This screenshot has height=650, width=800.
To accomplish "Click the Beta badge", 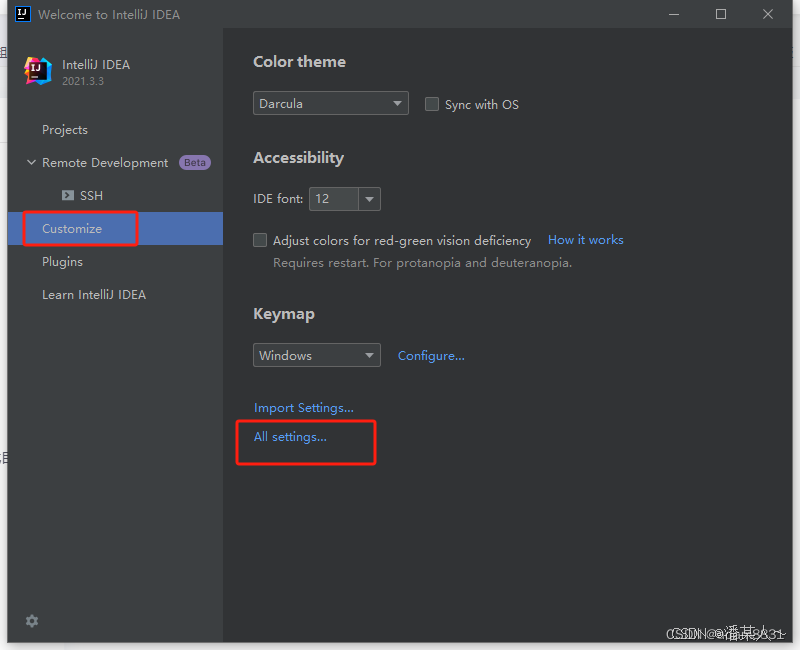I will click(x=195, y=163).
